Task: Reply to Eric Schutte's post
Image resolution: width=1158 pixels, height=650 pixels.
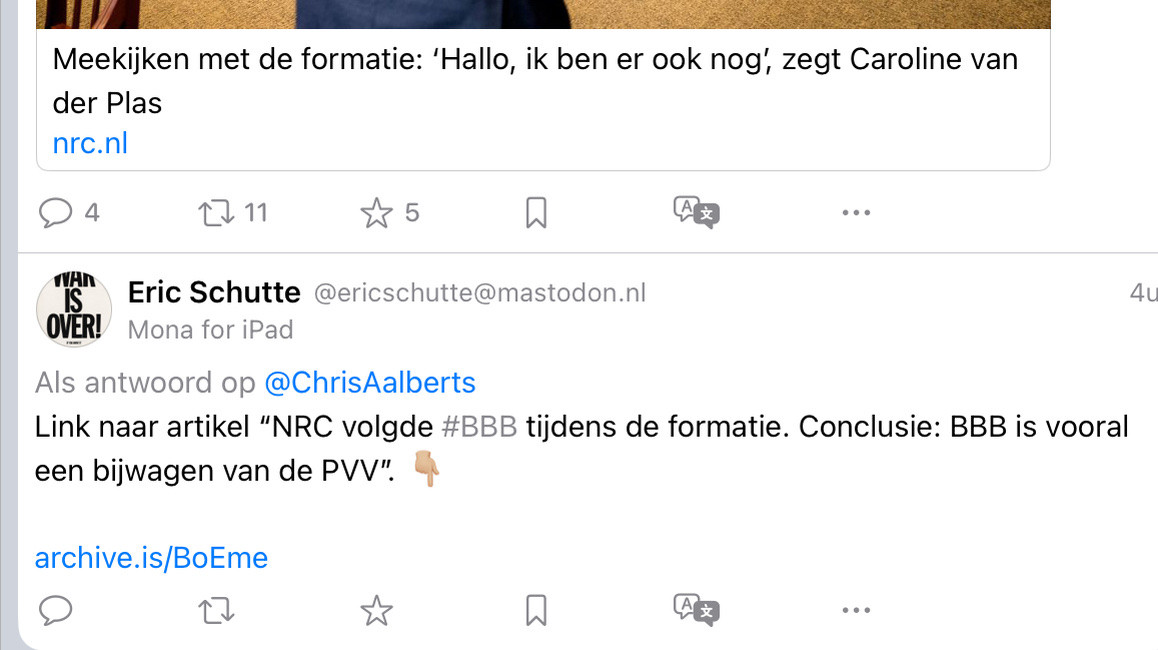Action: pyautogui.click(x=55, y=610)
